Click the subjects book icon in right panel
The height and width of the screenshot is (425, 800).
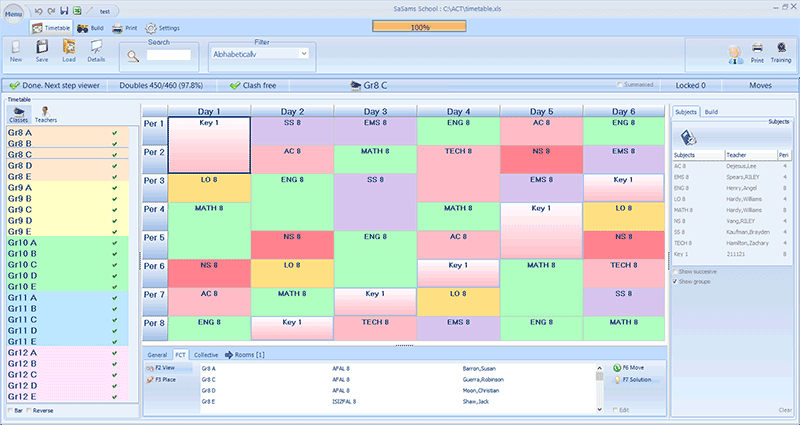(x=688, y=138)
